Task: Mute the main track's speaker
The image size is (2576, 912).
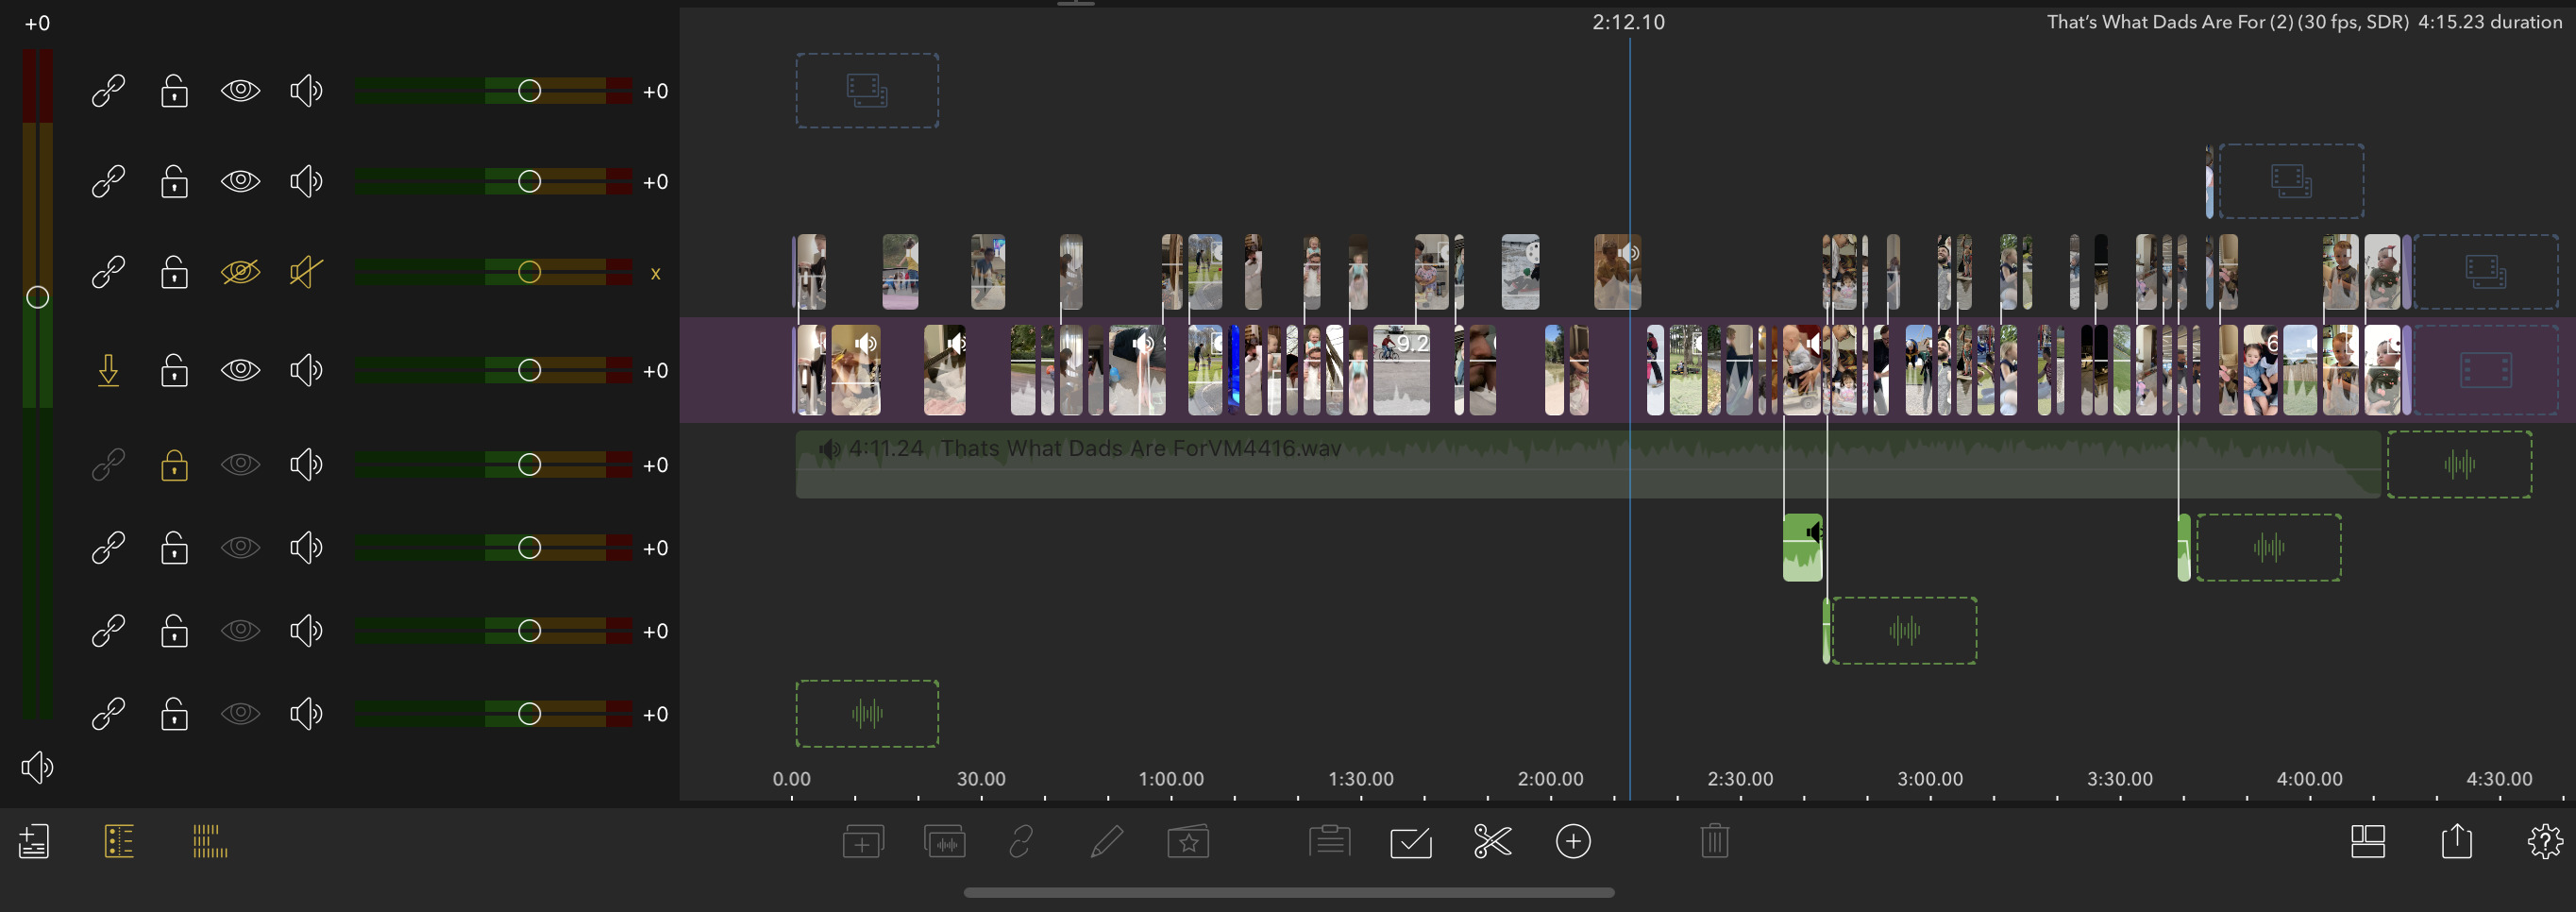Action: coord(306,371)
